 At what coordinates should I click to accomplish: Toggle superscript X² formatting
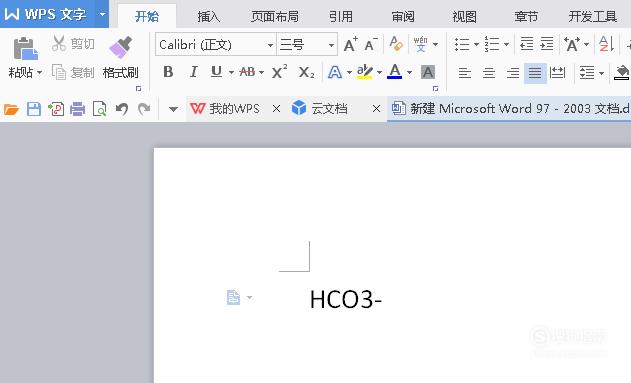(x=279, y=72)
